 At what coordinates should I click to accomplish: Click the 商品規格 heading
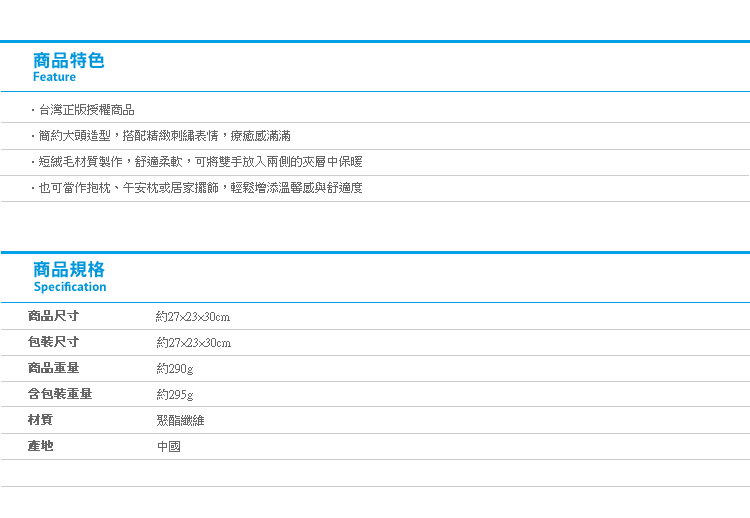pyautogui.click(x=69, y=269)
